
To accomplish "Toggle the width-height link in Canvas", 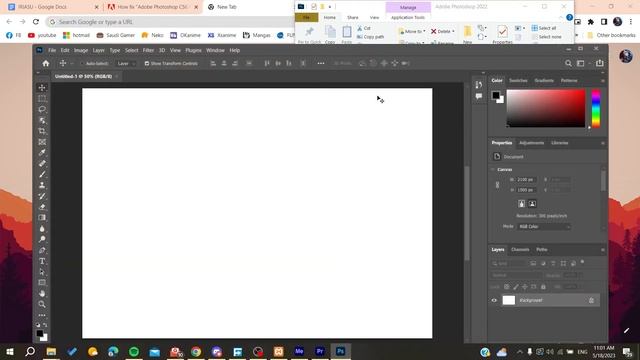I will pyautogui.click(x=497, y=185).
